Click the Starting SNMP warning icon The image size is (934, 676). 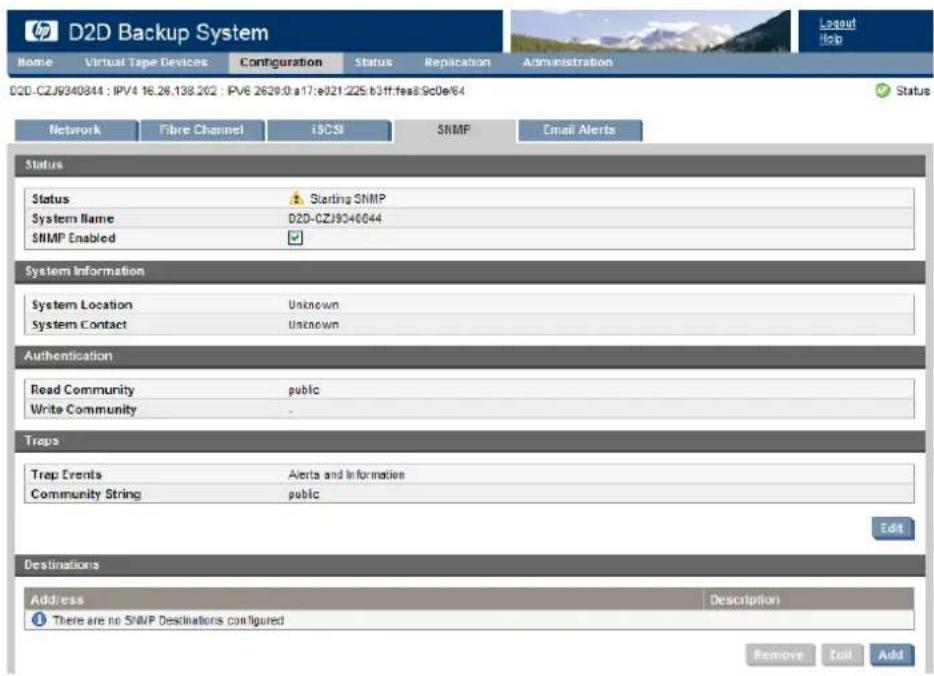(x=296, y=198)
